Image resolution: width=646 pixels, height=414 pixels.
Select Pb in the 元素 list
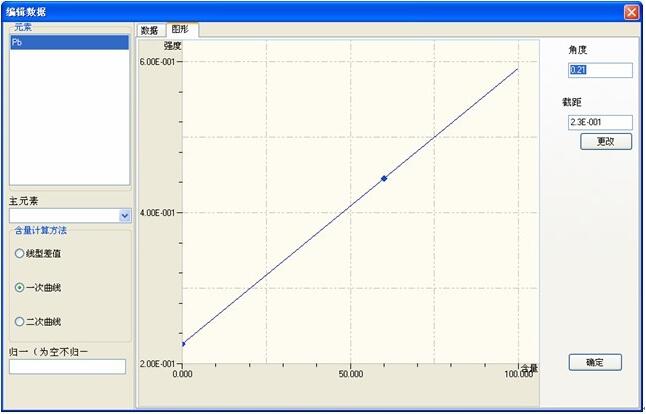tap(68, 43)
